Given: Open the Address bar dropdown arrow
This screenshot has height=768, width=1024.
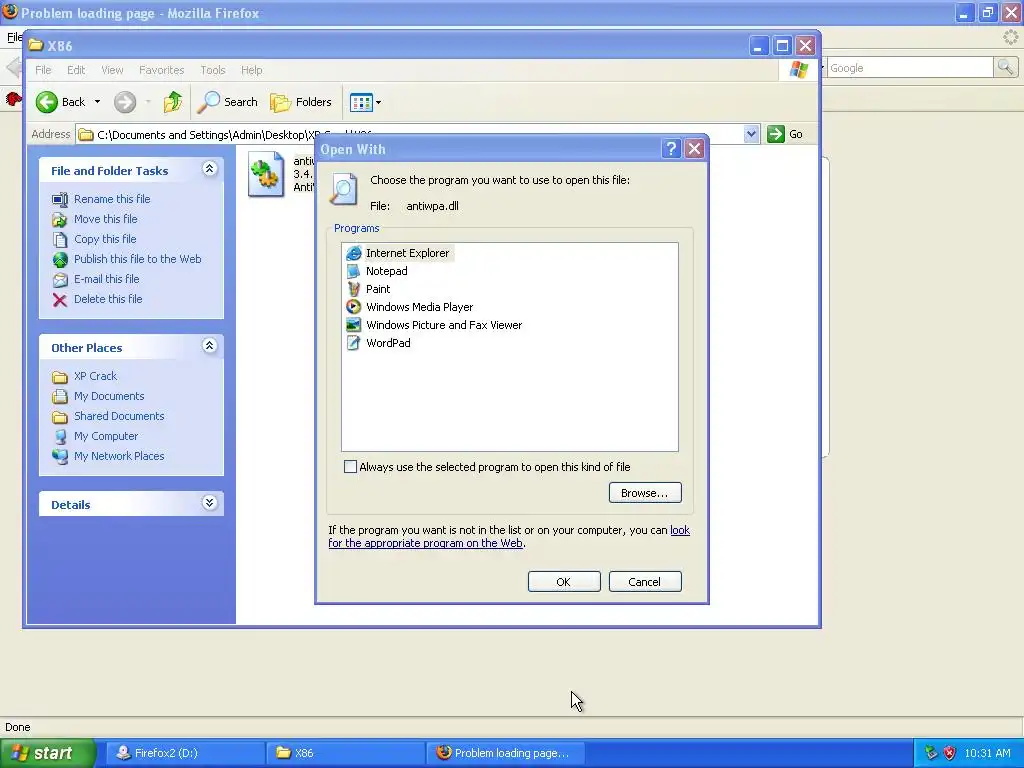Looking at the screenshot, I should point(751,134).
